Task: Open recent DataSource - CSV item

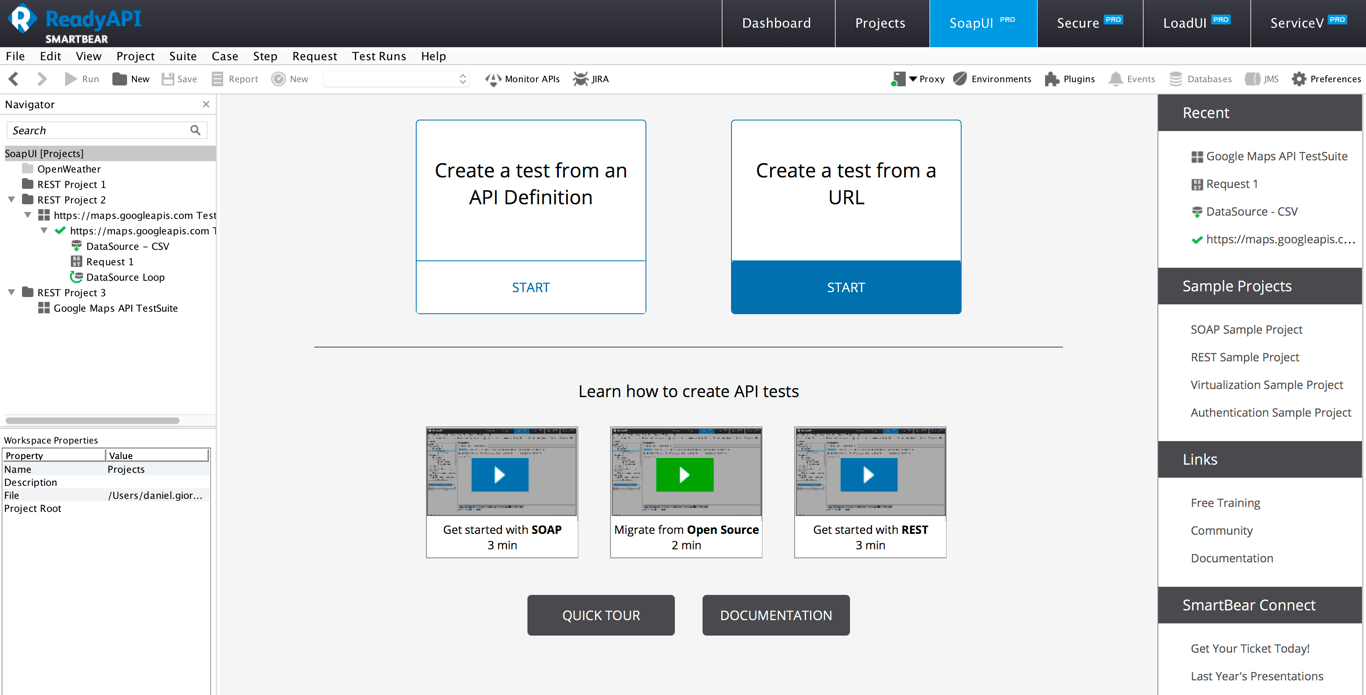Action: [x=1244, y=211]
